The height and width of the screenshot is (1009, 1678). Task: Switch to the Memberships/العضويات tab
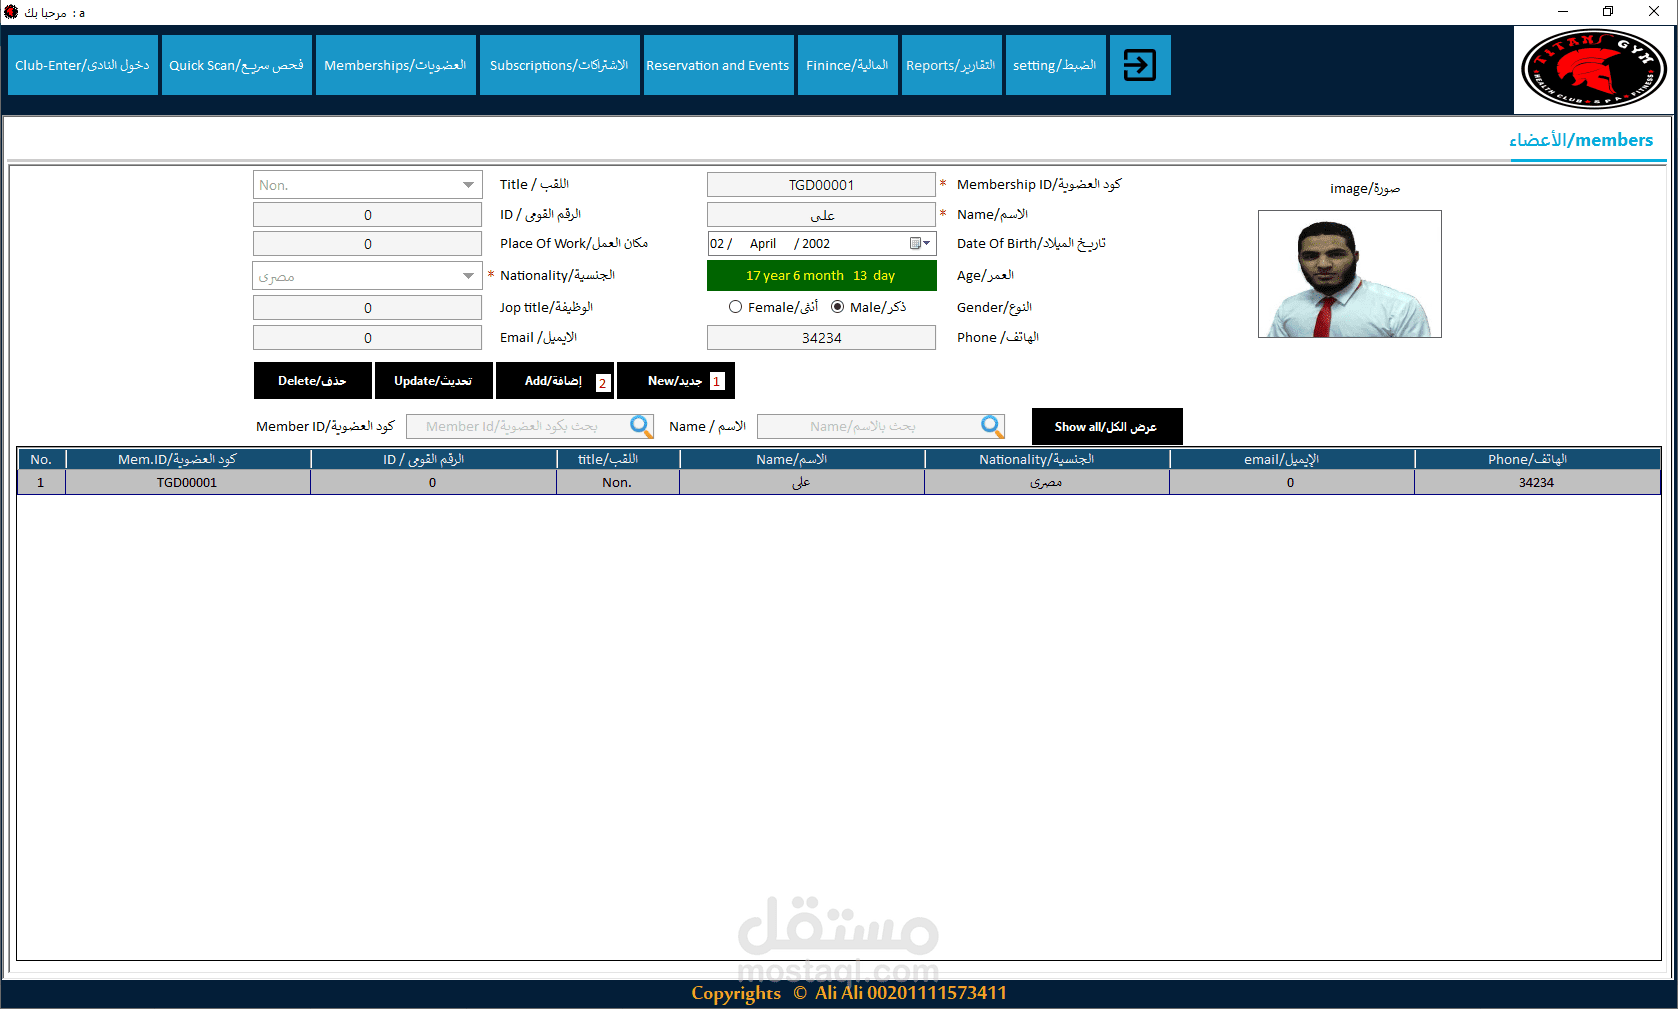click(x=396, y=64)
